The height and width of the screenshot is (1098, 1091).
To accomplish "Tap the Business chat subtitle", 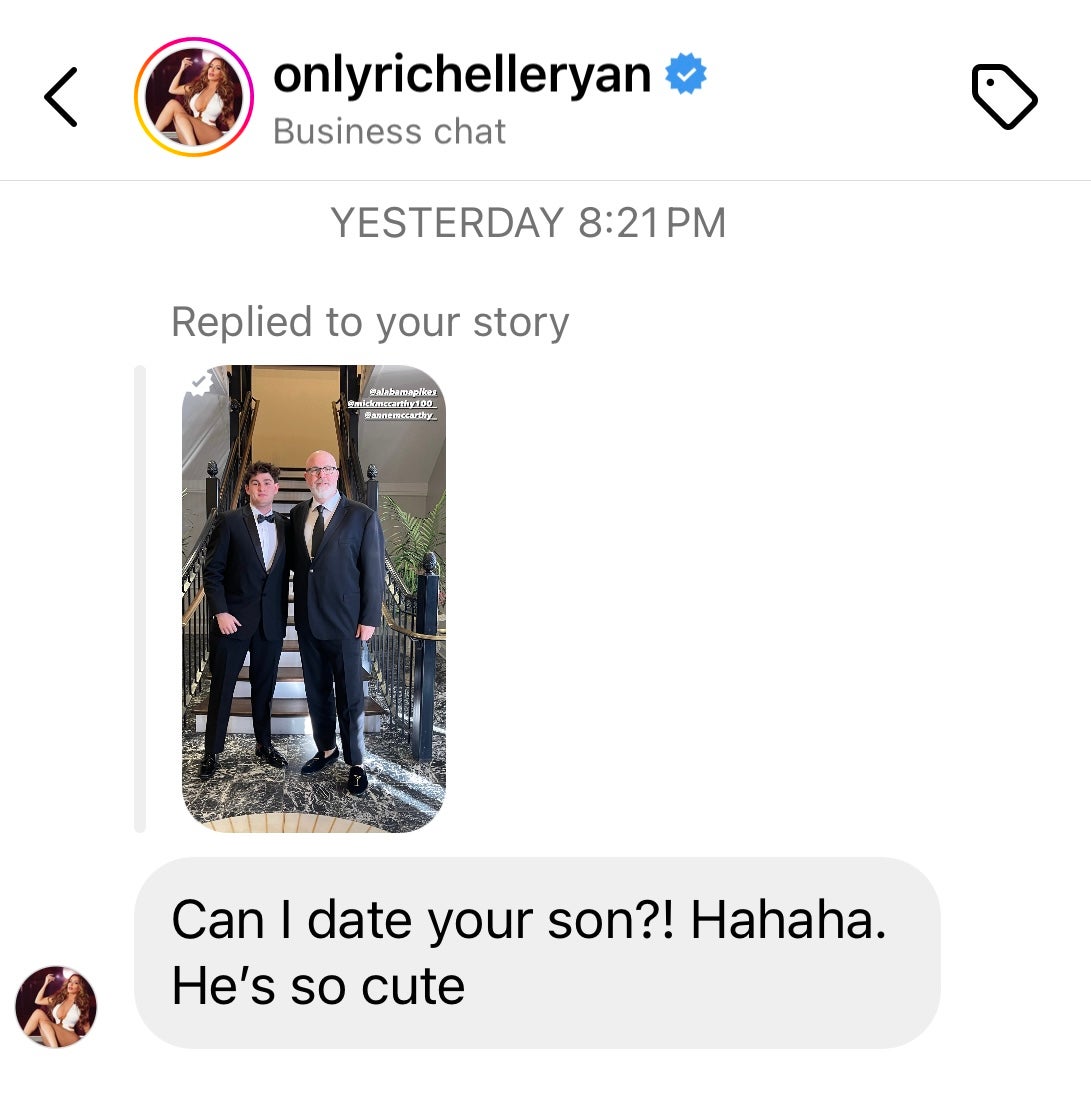I will 389,132.
